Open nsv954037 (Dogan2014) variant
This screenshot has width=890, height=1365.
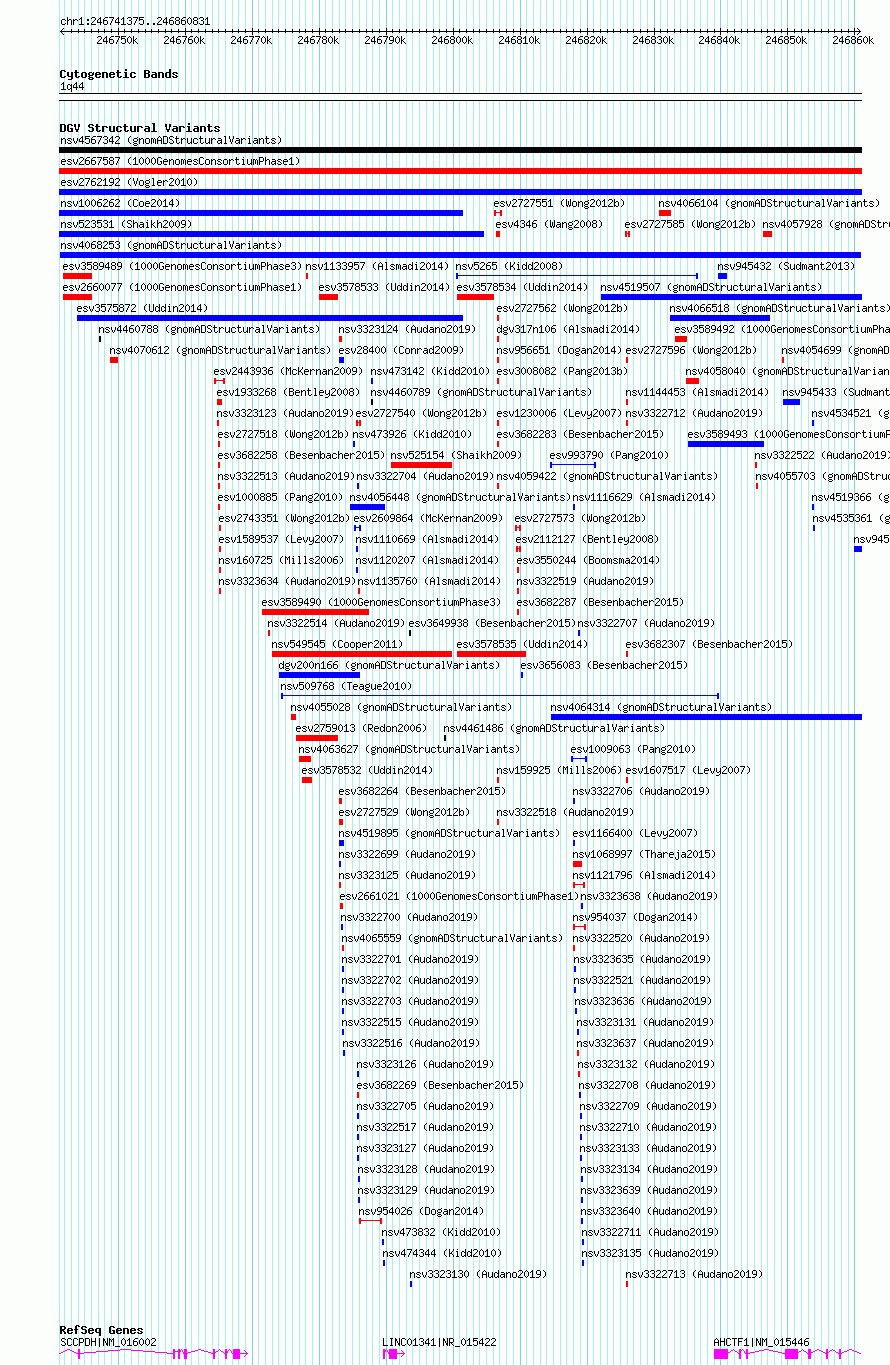(x=633, y=917)
